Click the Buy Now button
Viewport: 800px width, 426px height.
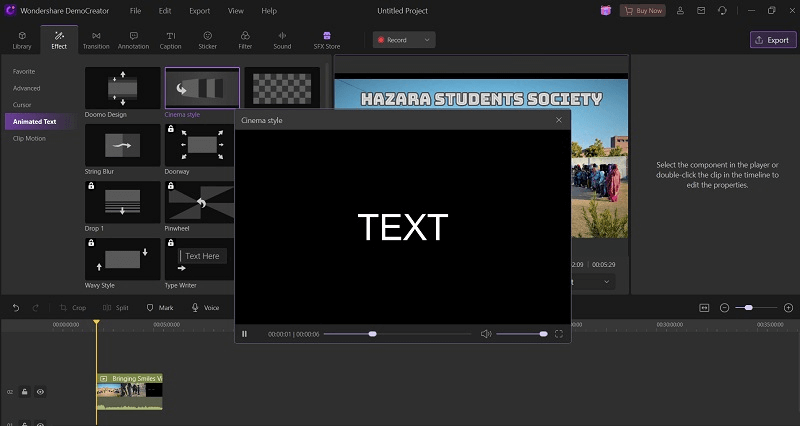643,11
